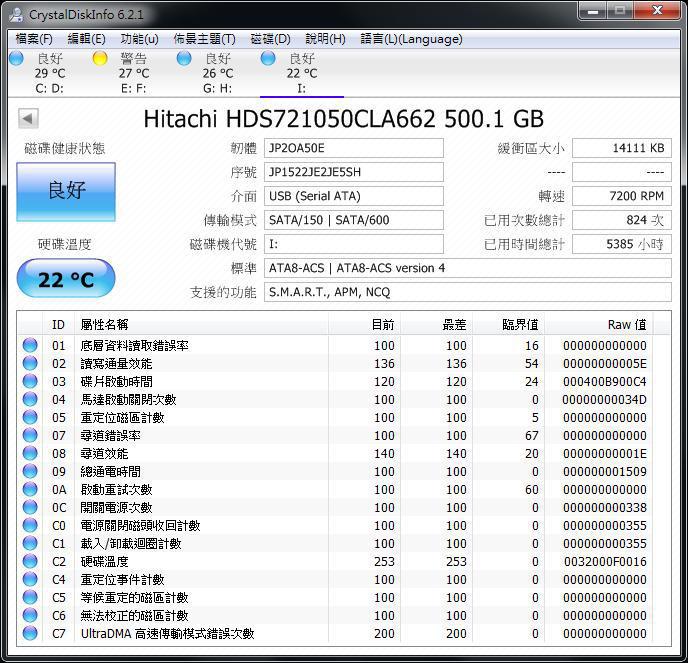Open the 功能(u) menu
The image size is (688, 663).
(139, 39)
